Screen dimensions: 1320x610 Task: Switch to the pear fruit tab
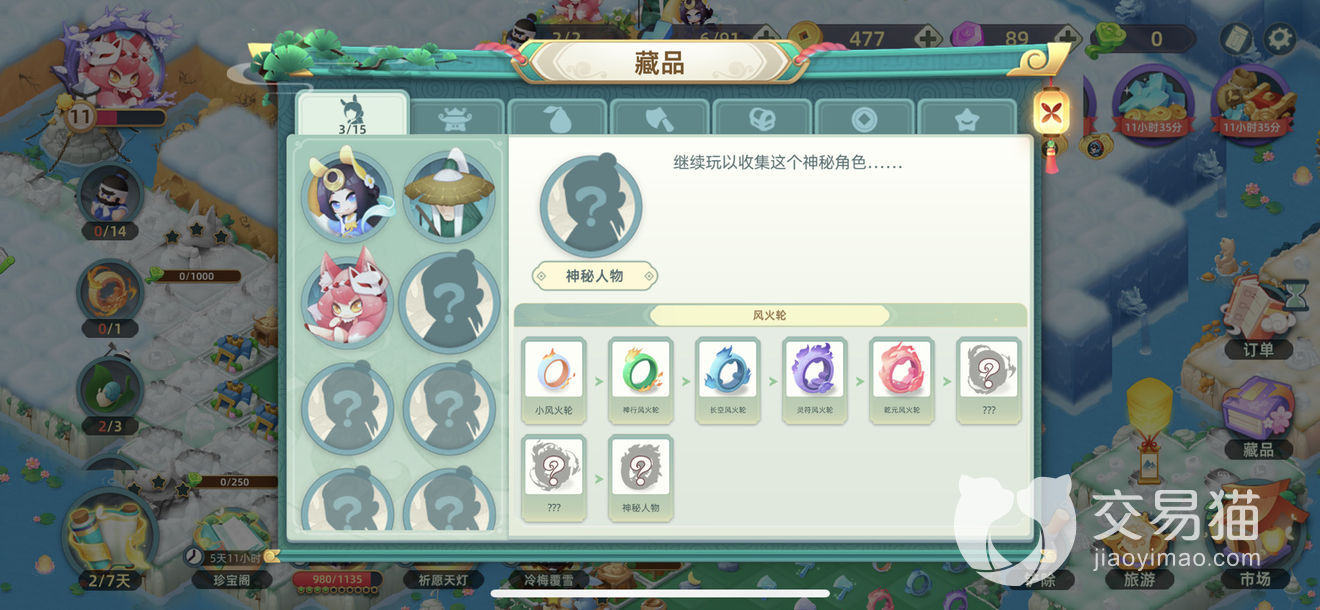(557, 119)
